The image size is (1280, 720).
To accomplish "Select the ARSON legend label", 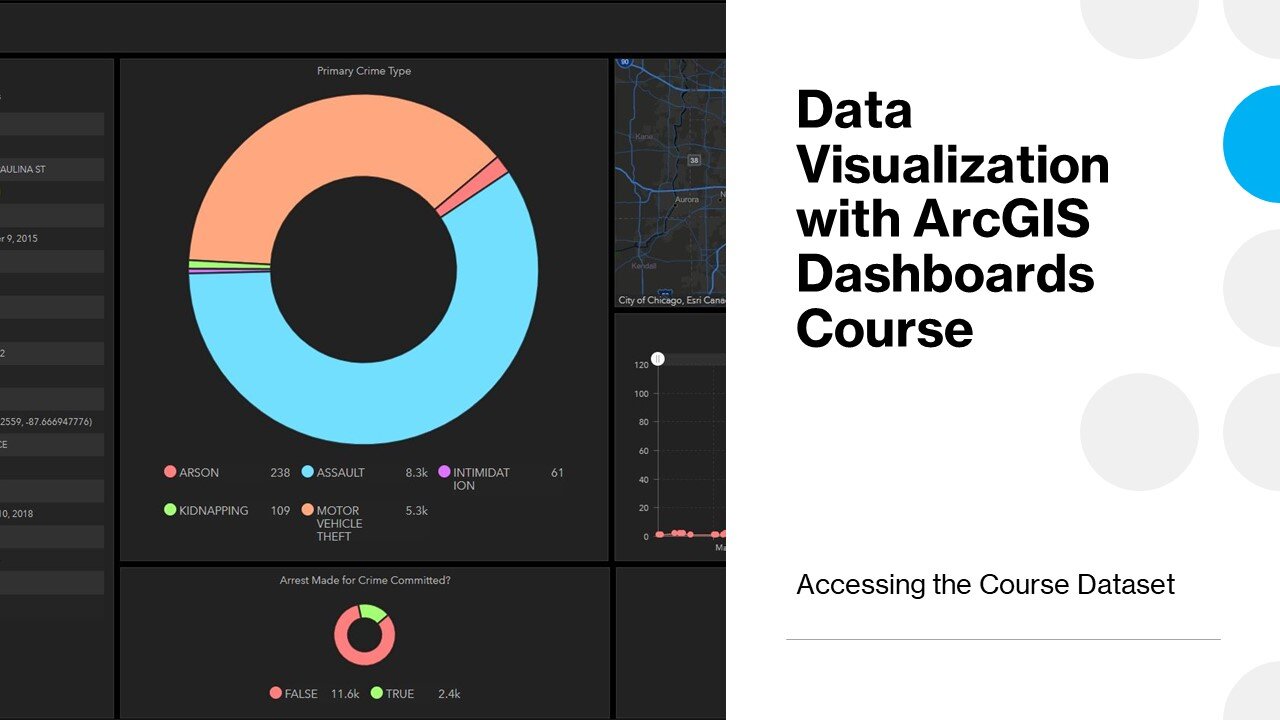I will (199, 473).
